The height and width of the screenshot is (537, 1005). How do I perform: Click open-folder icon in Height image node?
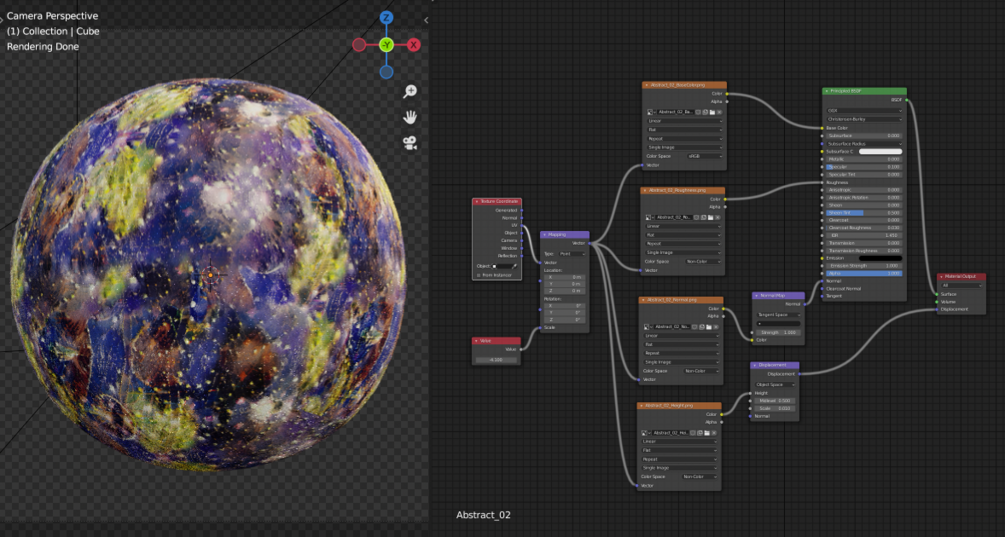[706, 433]
